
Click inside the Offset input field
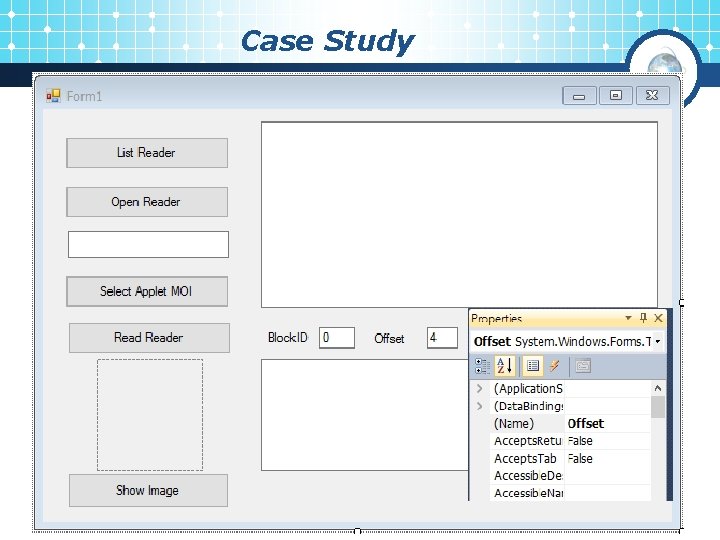pos(442,338)
